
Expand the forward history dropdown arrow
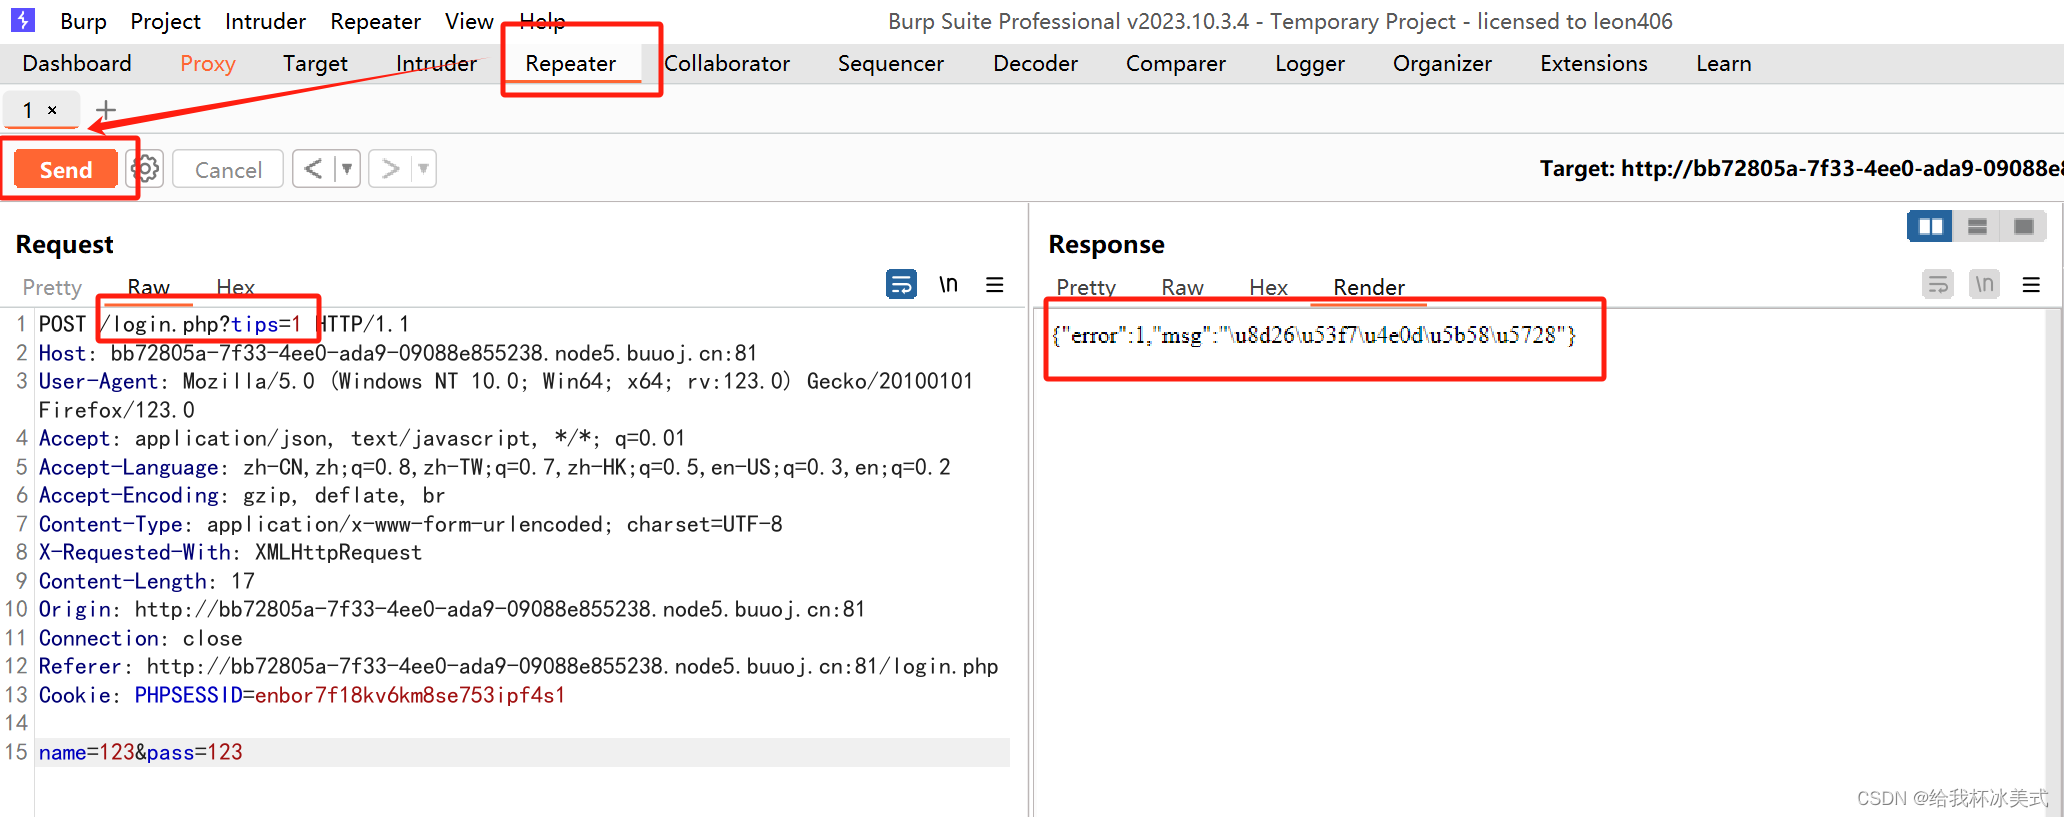tap(424, 169)
